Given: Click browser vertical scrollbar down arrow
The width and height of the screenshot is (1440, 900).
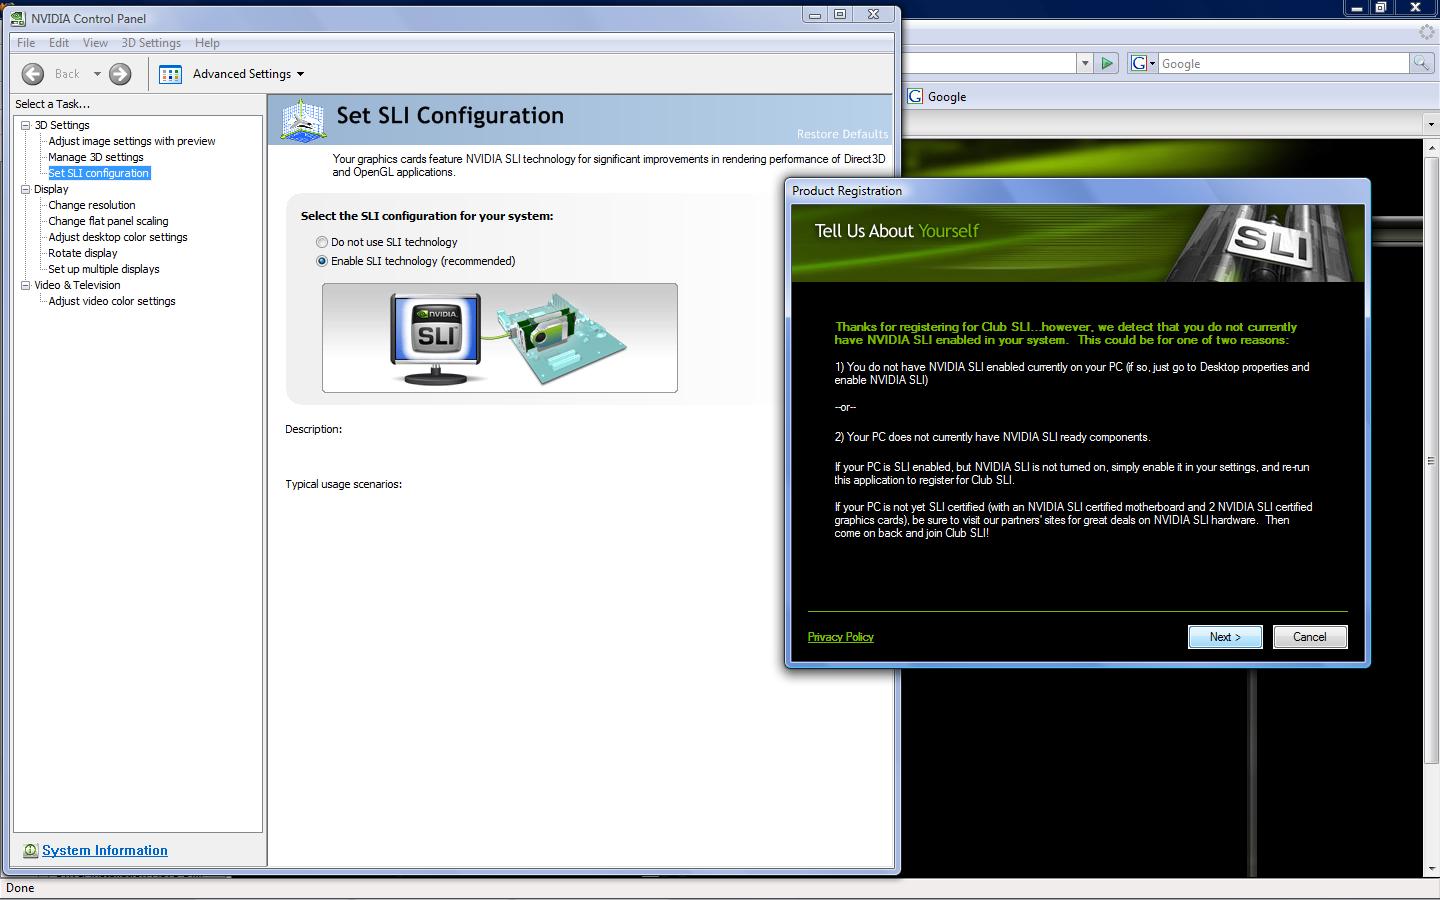Looking at the screenshot, I should [1431, 869].
